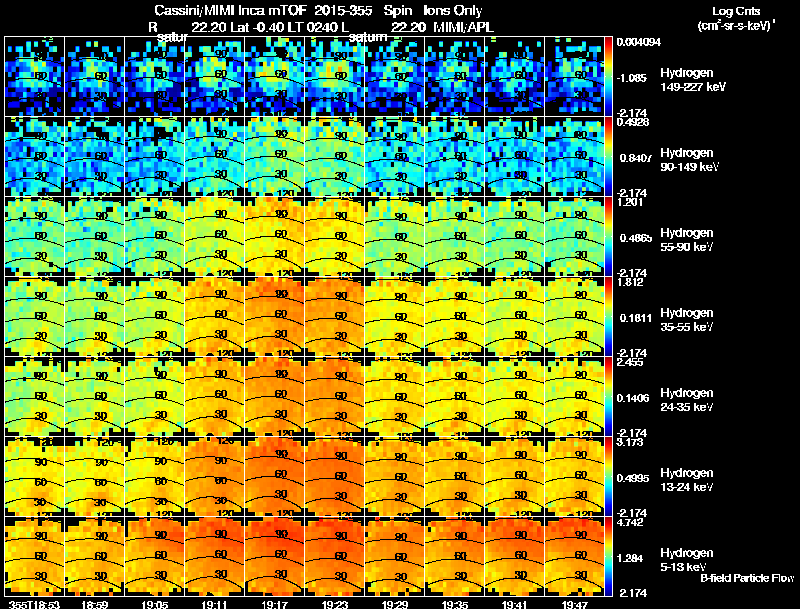This screenshot has height=609, width=800.
Task: Open the 24-35 keV image panel at 19:11
Action: click(x=214, y=397)
